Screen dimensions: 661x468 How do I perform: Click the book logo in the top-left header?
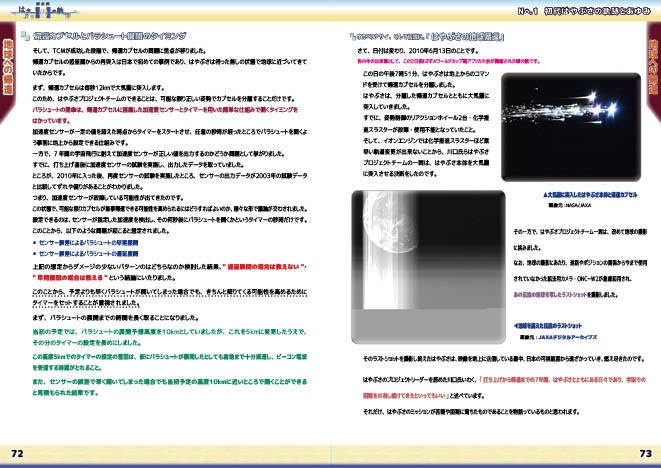pyautogui.click(x=44, y=11)
